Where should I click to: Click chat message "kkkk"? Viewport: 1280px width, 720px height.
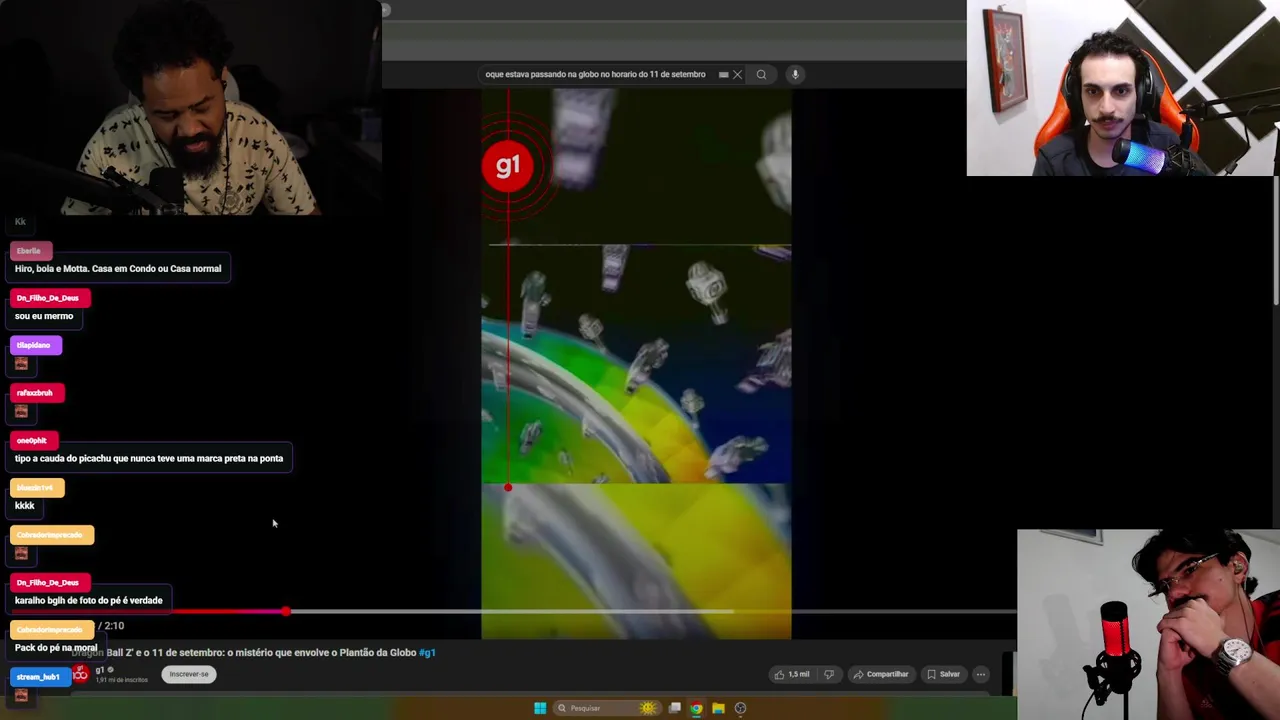coord(25,506)
